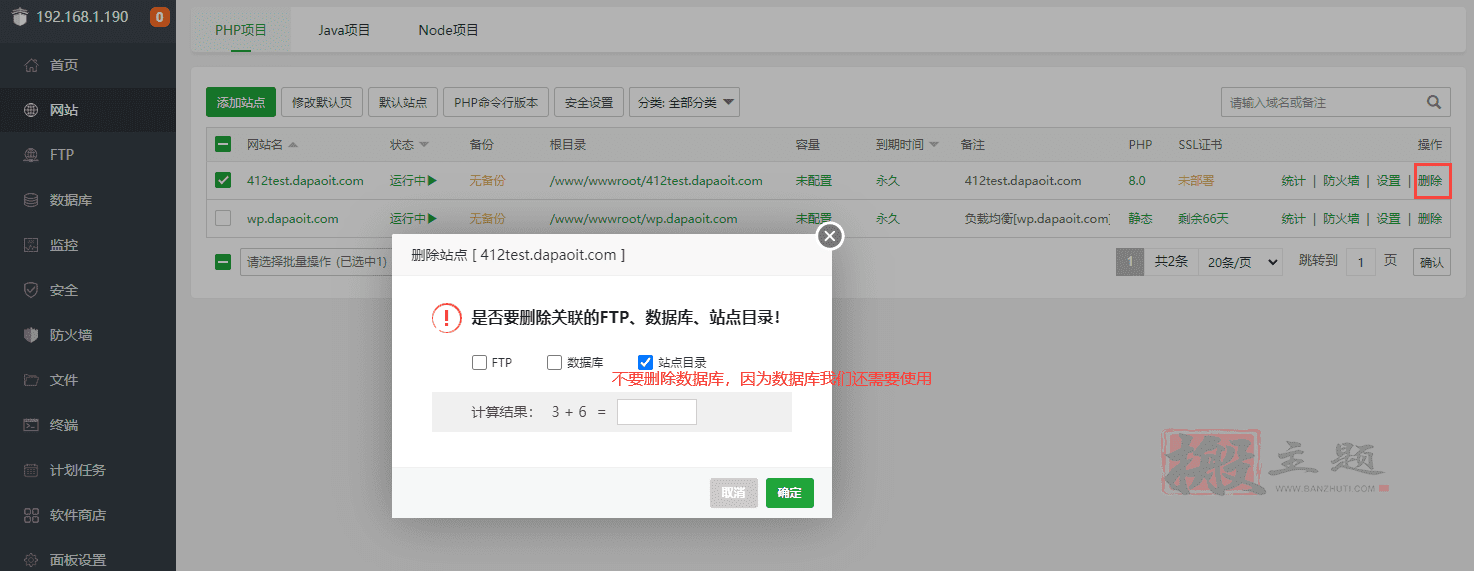The height and width of the screenshot is (571, 1474).
Task: Click 删除 link for wp.dapaoit.com
Action: 1430,218
